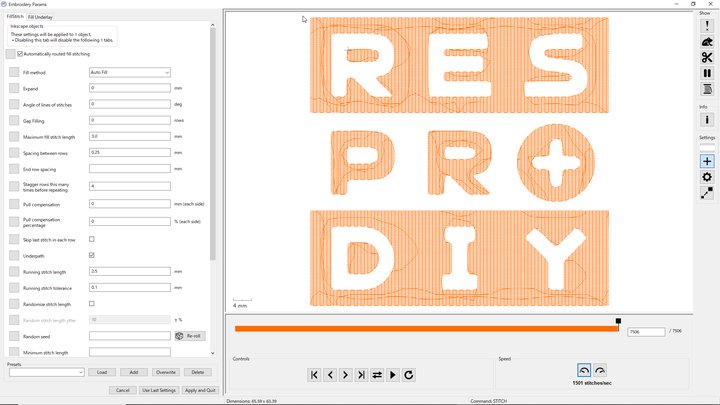Screen dimensions: 720x405
Task: Focus Minimum stitch length field
Action: 129,352
